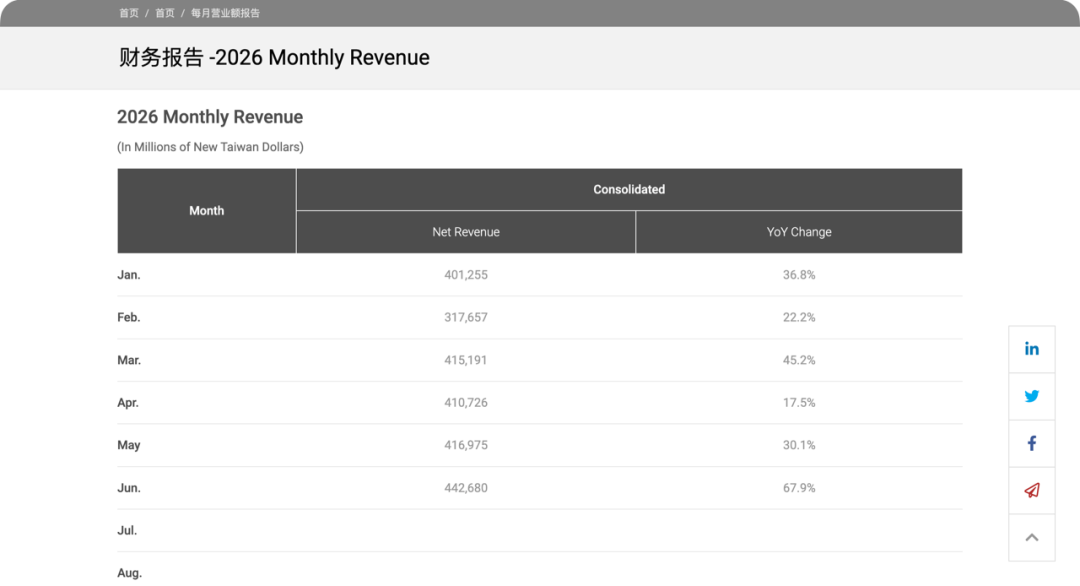Click April YoY change 17.5%
The height and width of the screenshot is (586, 1080).
(799, 403)
